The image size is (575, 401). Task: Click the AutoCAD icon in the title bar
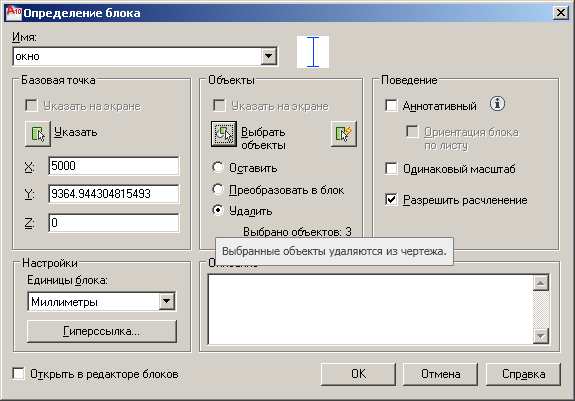[x=14, y=13]
